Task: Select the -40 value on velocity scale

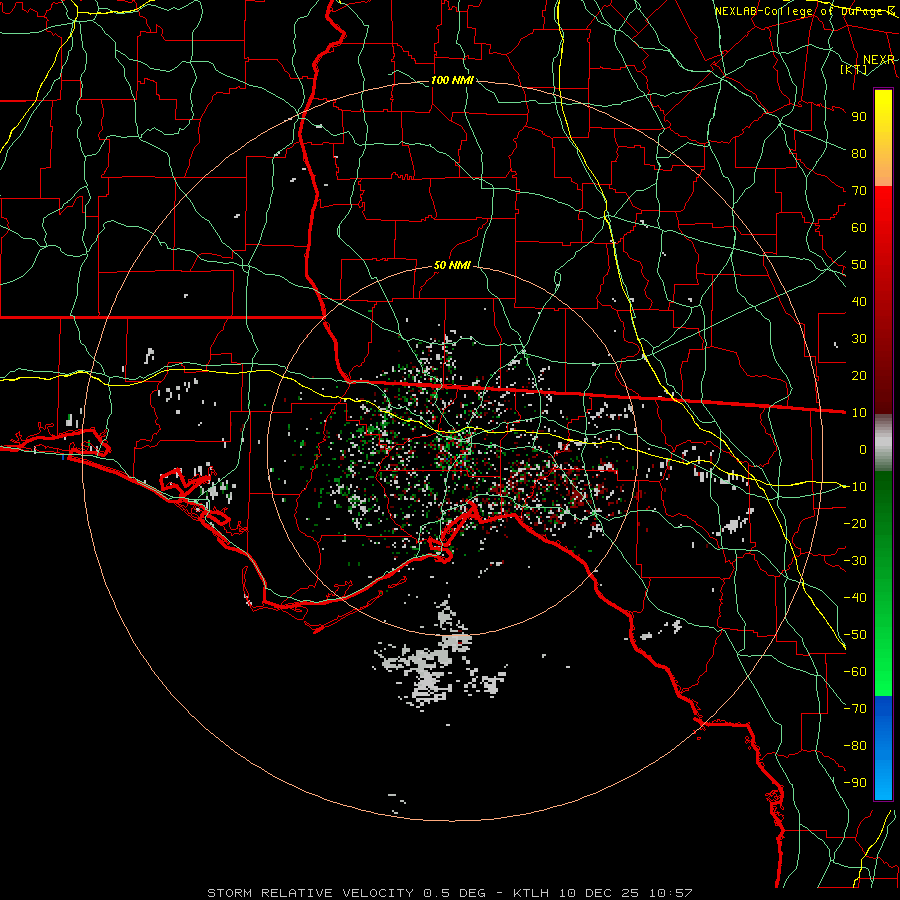Action: 855,598
